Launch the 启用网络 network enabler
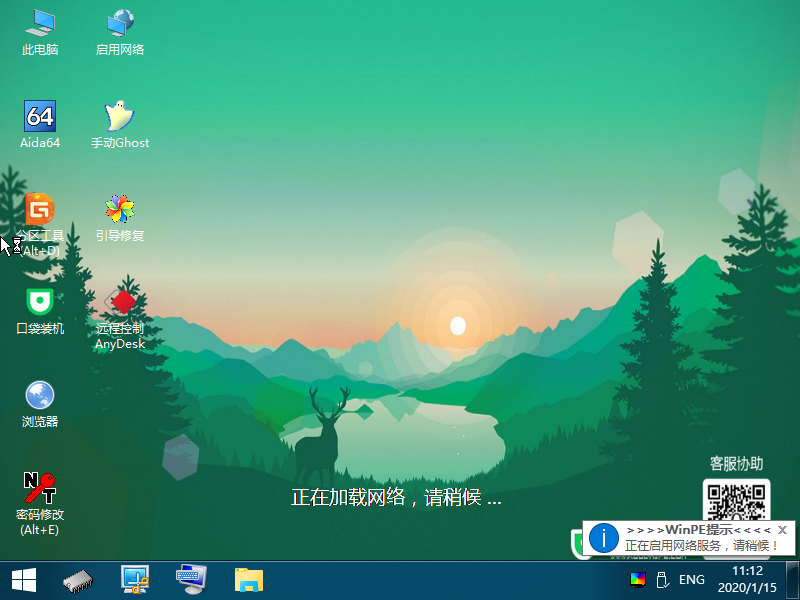 click(x=119, y=25)
